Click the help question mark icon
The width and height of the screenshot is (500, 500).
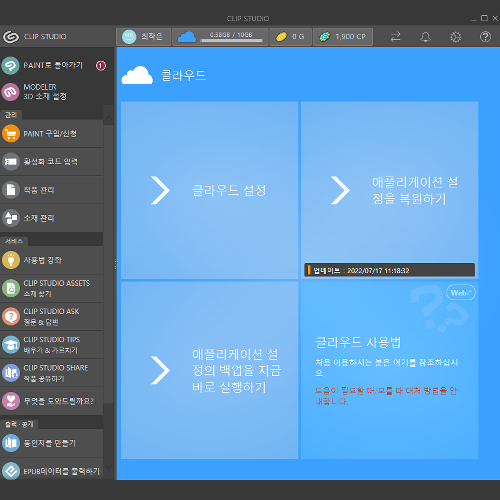485,37
